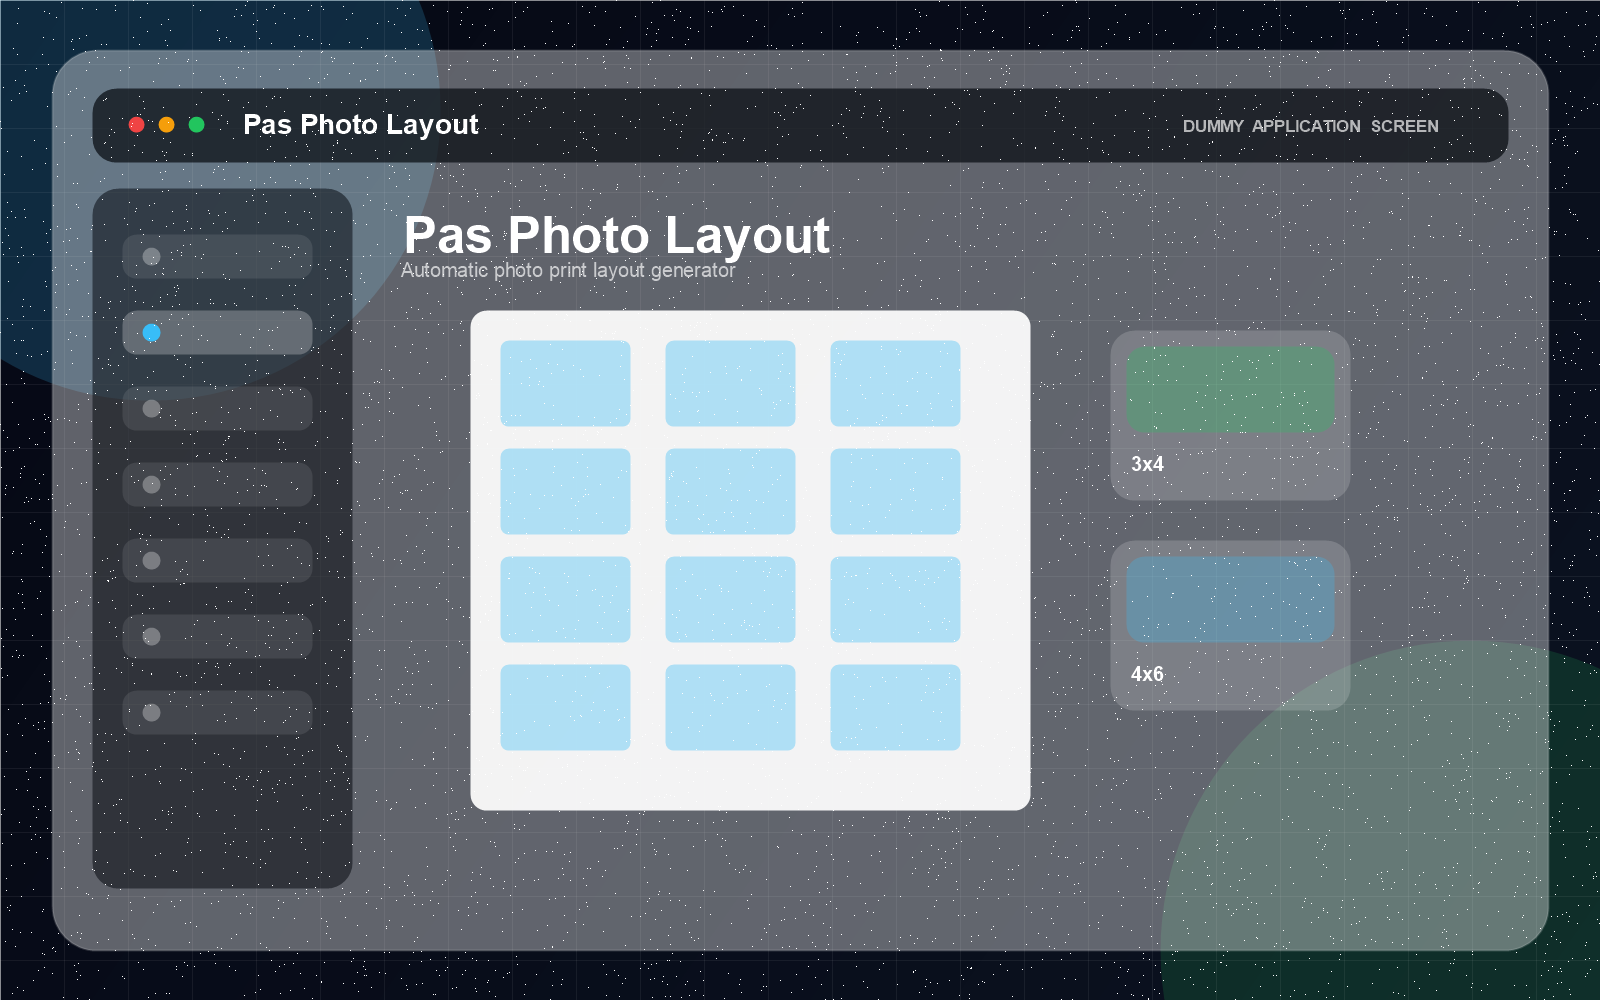Image resolution: width=1600 pixels, height=1000 pixels.
Task: Select third-row middle photo cell on sheet
Action: [x=730, y=599]
